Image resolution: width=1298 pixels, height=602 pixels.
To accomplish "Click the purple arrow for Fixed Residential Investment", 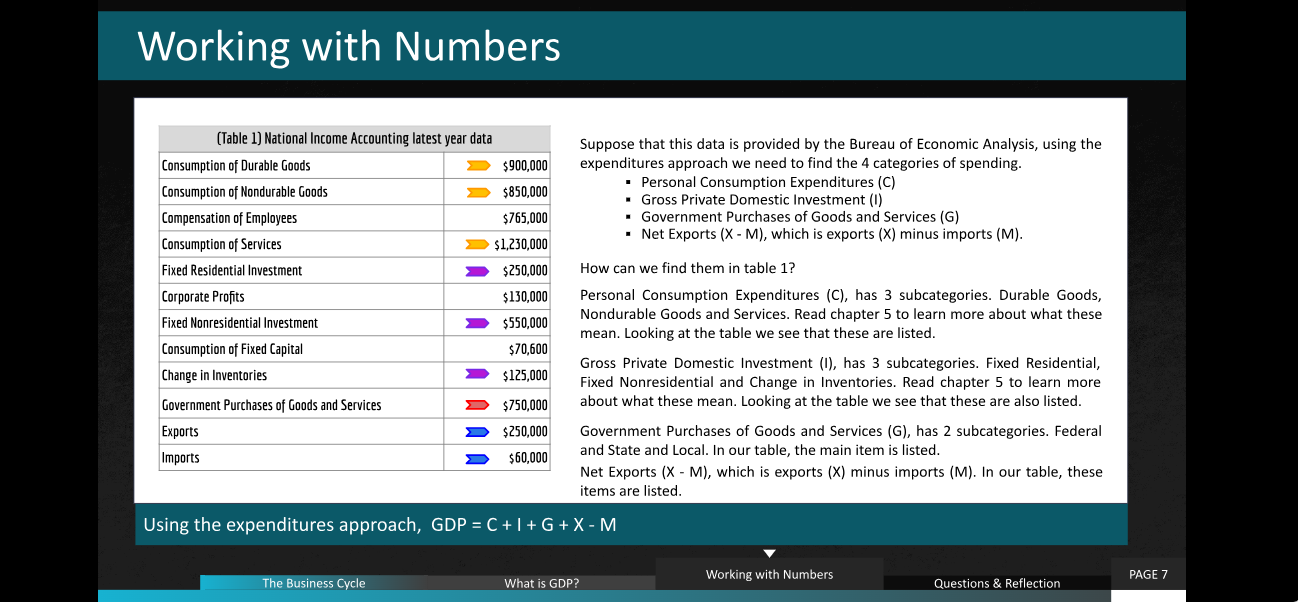I will pos(478,270).
